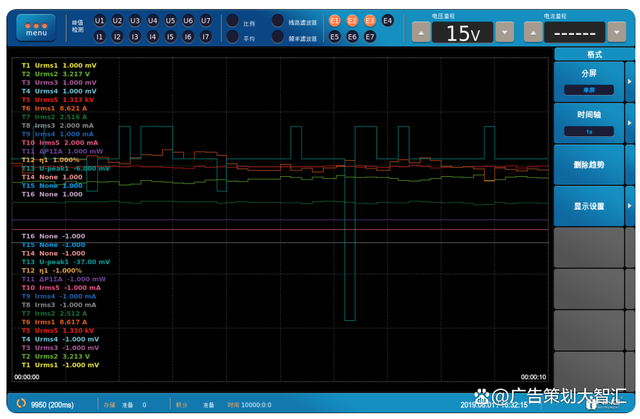This screenshot has width=640, height=419.
Task: Toggle peak detection for channel U7
Action: [206, 21]
